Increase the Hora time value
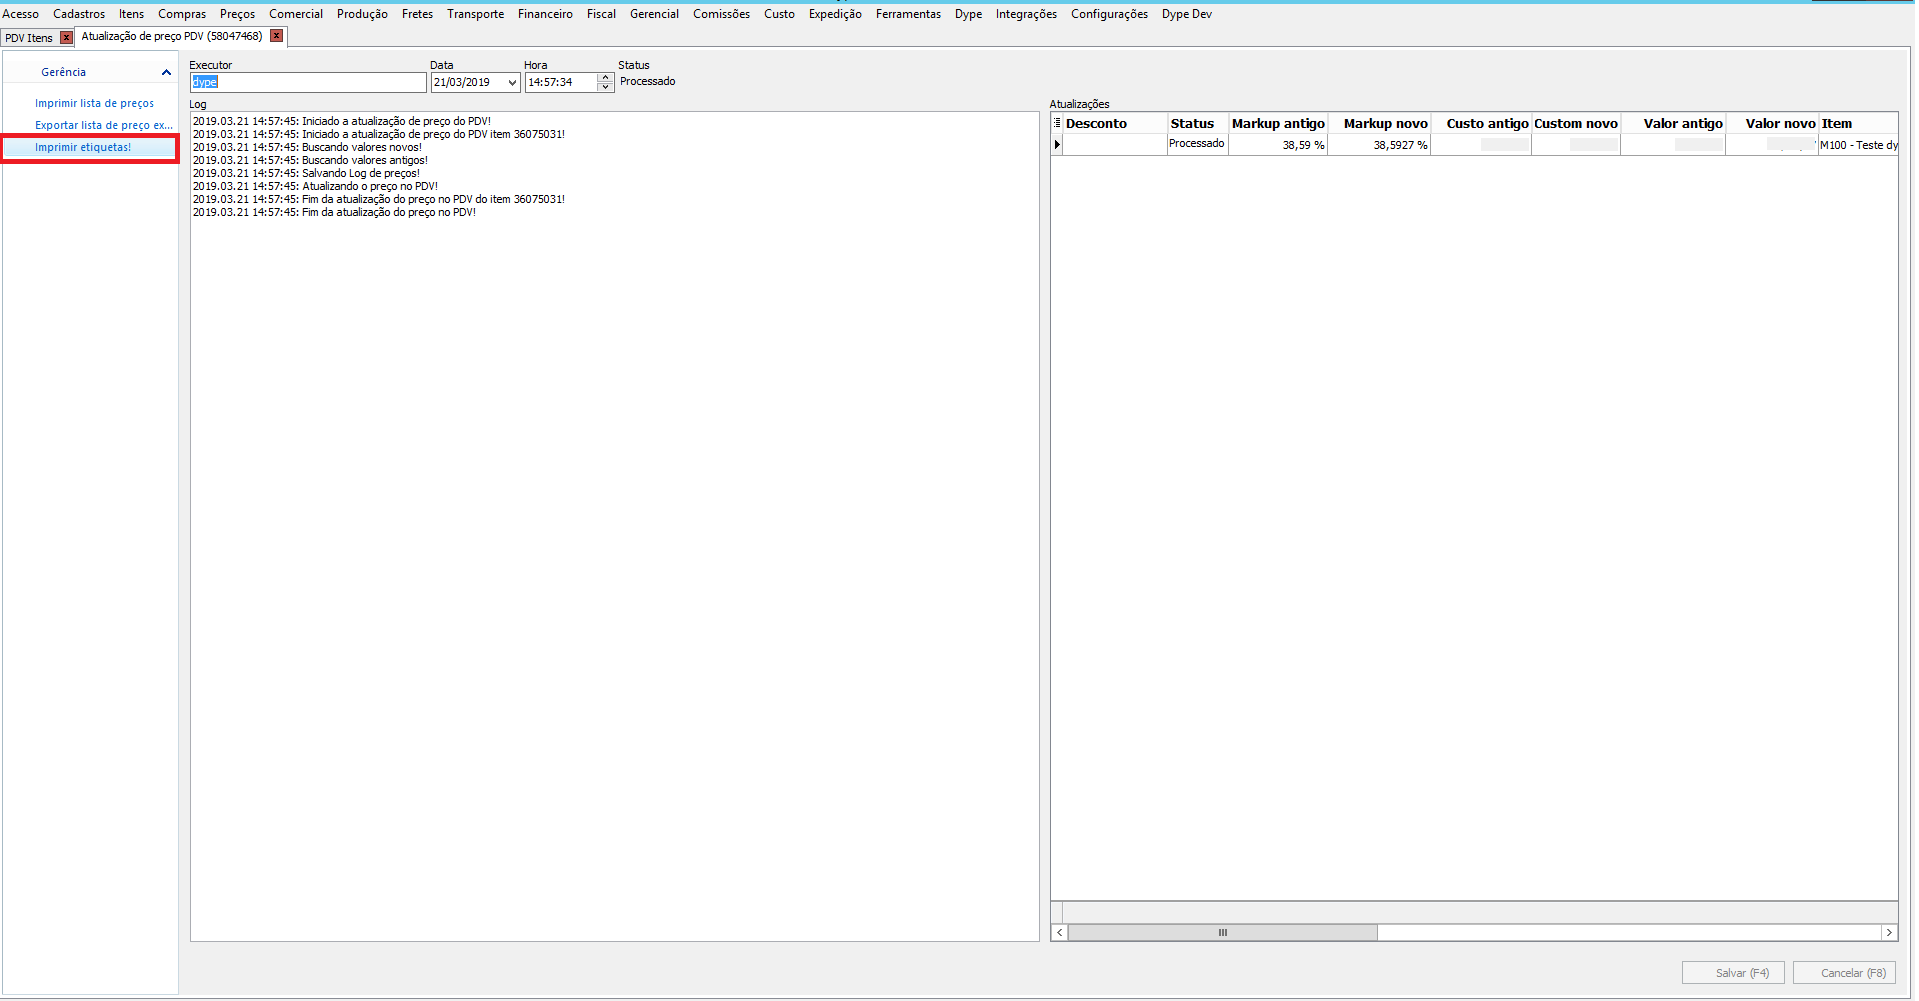1919x1001 pixels. (x=605, y=78)
